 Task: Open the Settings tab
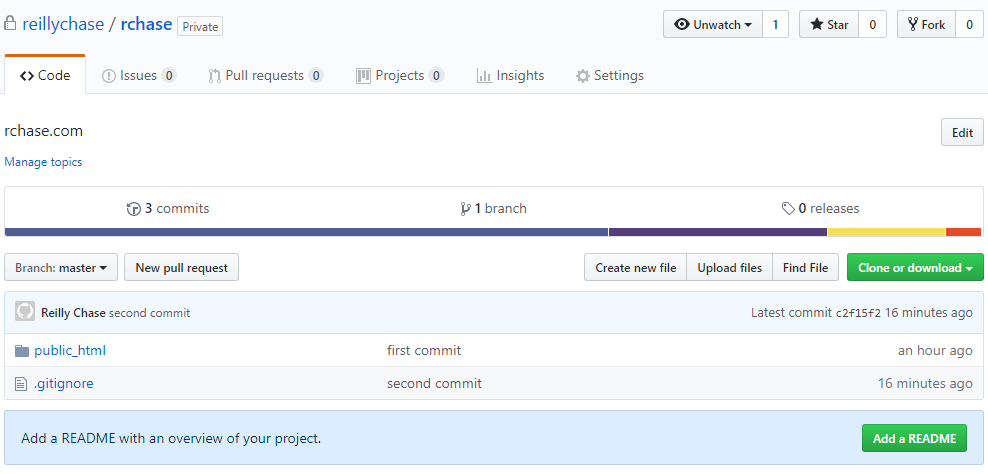point(609,76)
